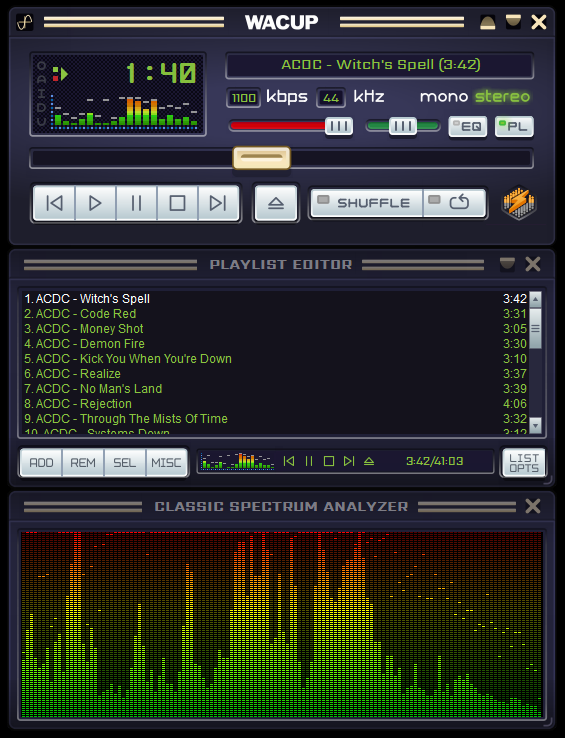Toggle Repeat mode
565x738 pixels.
coord(454,203)
